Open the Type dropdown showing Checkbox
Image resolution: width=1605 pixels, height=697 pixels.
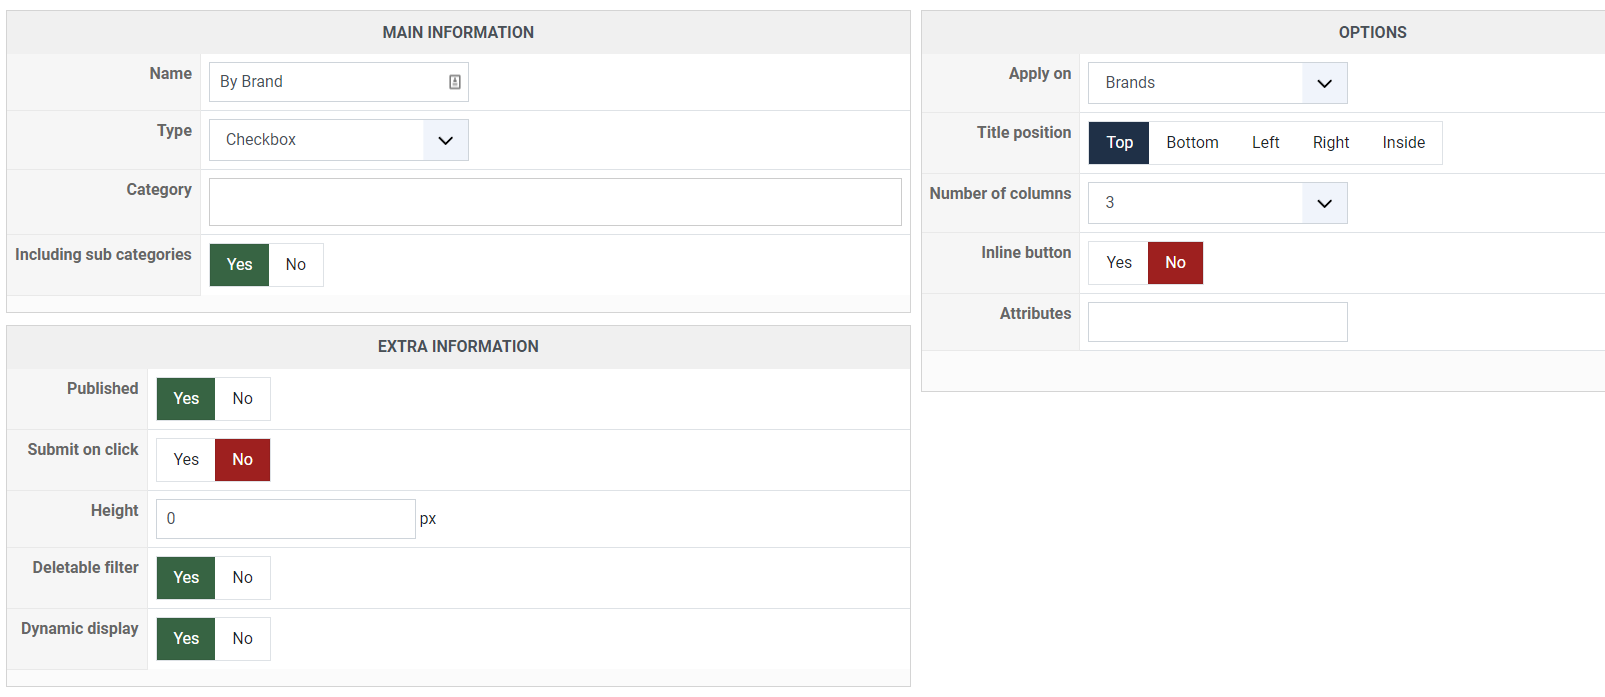coord(338,140)
